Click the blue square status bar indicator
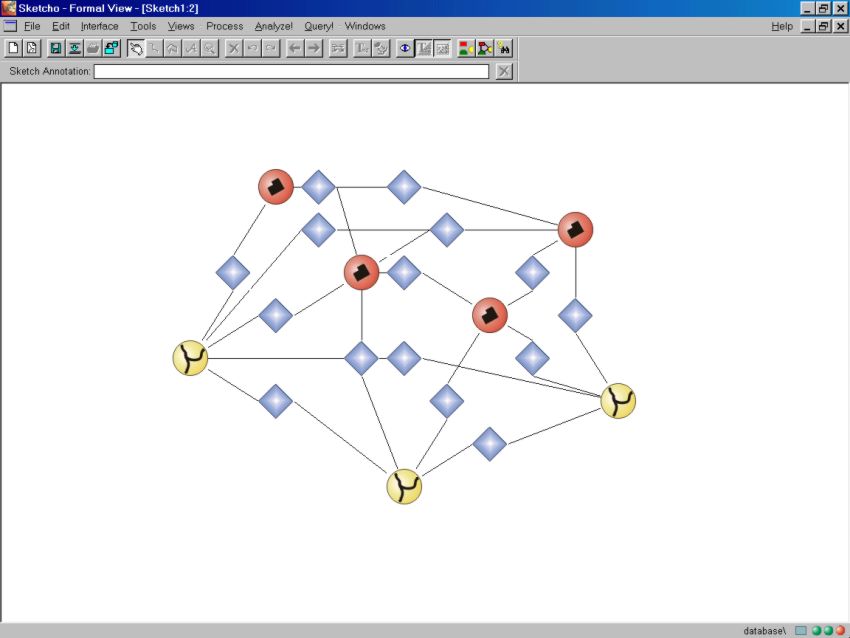Screen dimensions: 850x638 point(800,631)
